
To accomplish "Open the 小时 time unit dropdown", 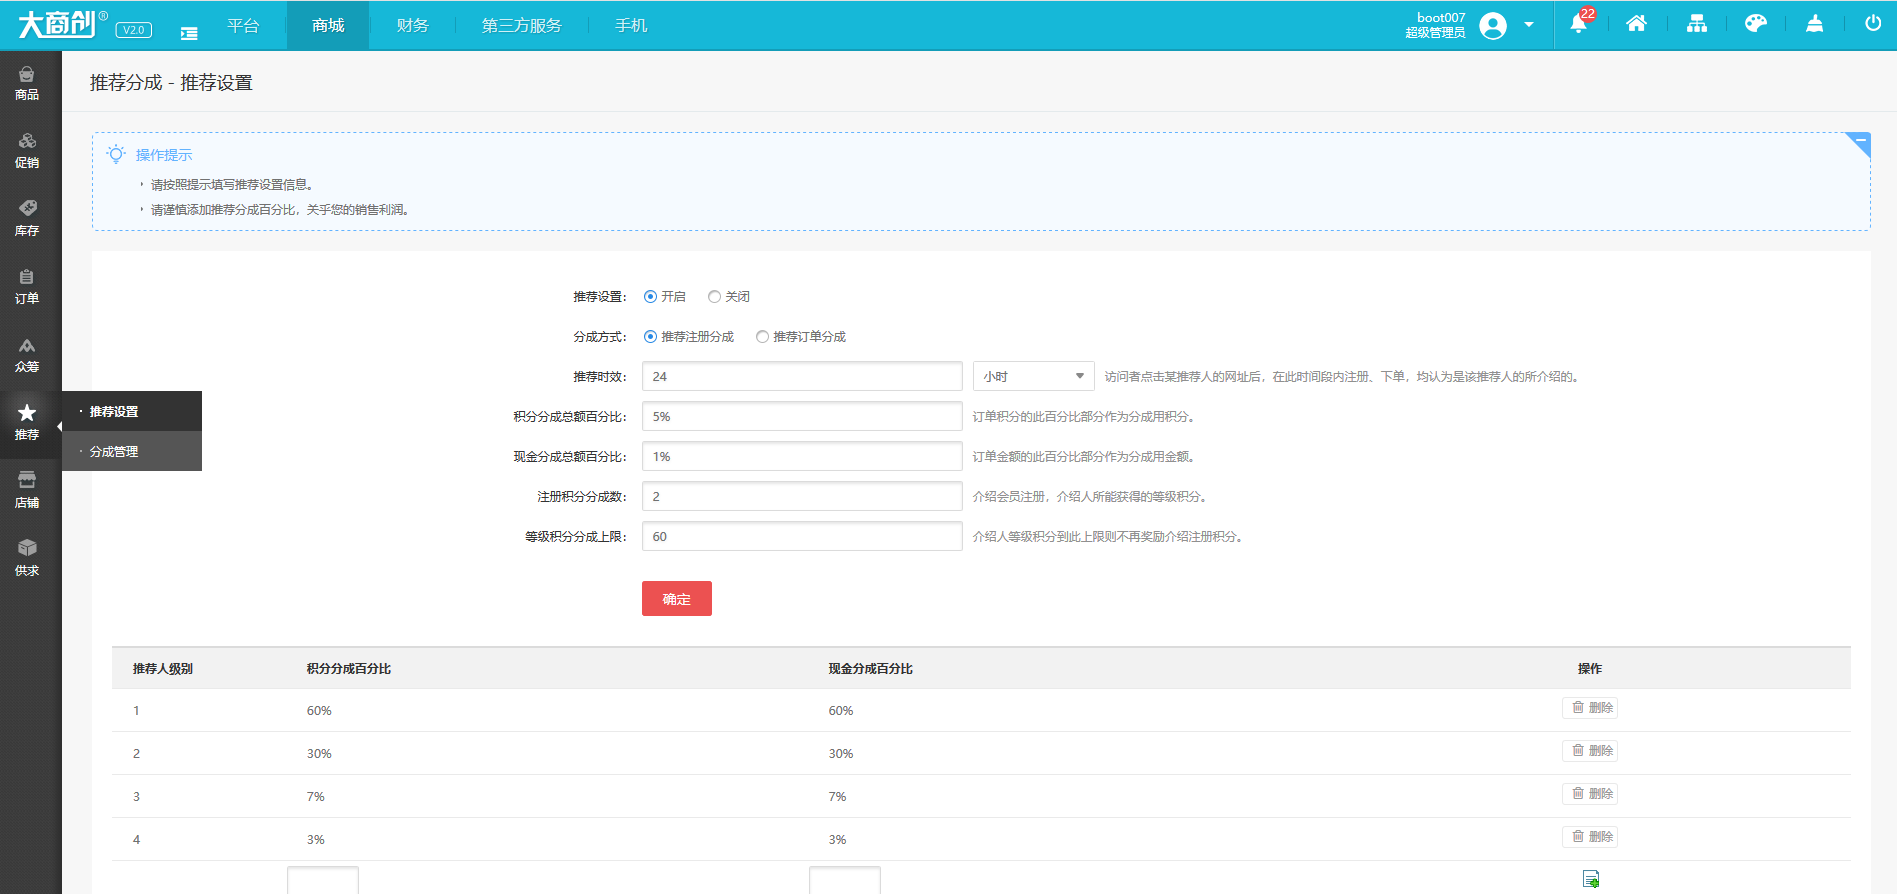I will click(1033, 377).
